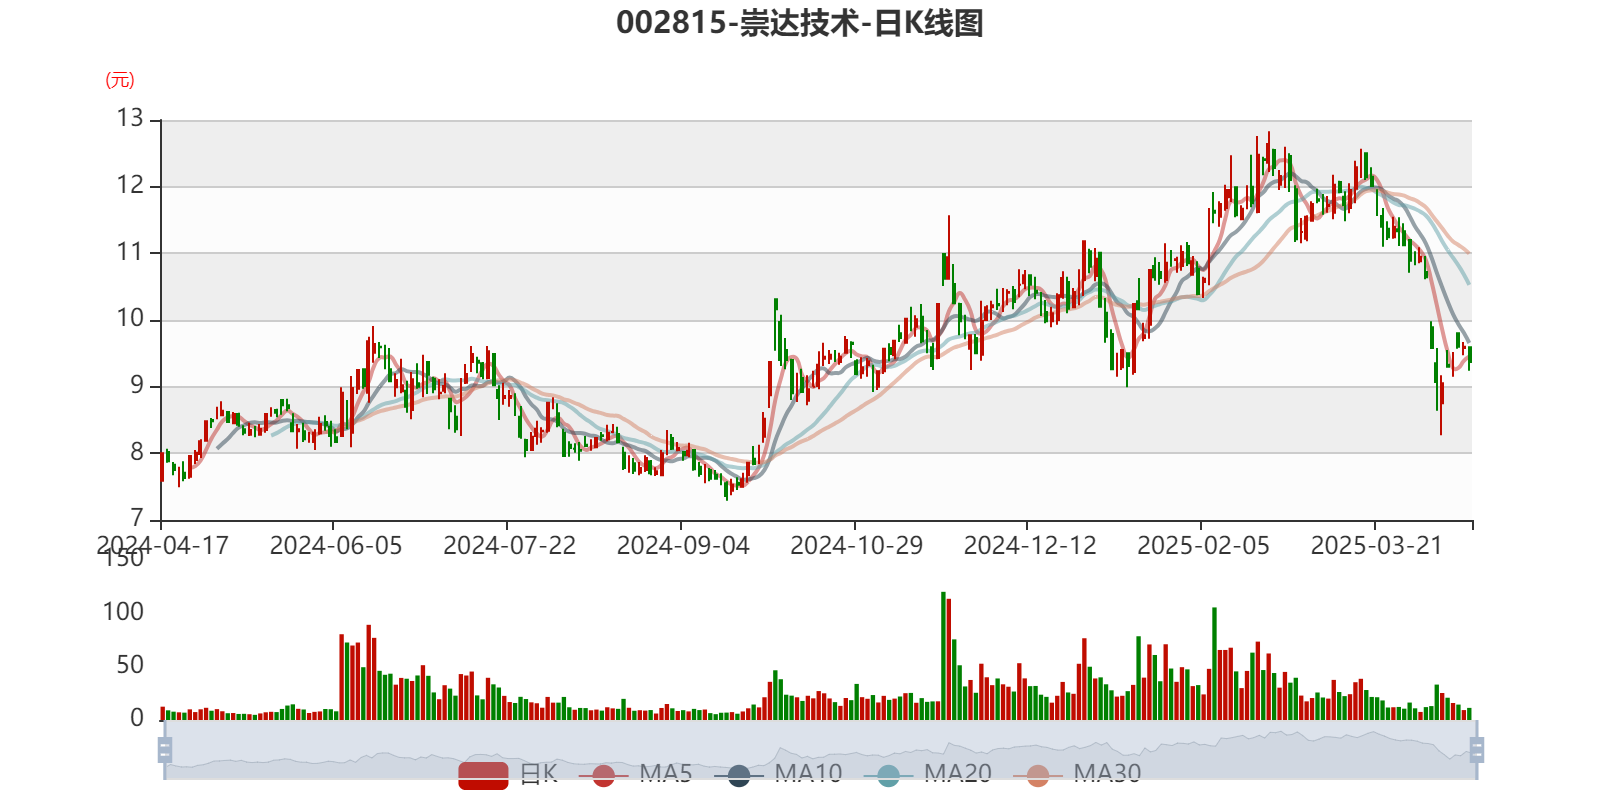Click the price axis label 13
The height and width of the screenshot is (800, 1600).
pos(130,118)
